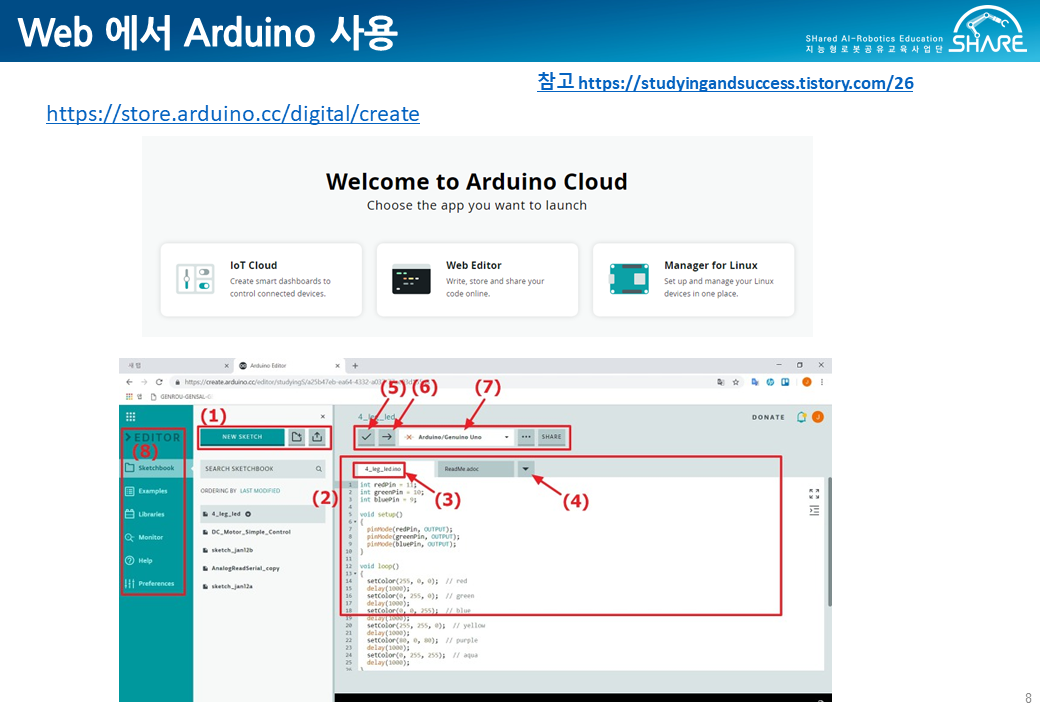The height and width of the screenshot is (720, 1040).
Task: Click the Manager for Linux board icon
Action: (629, 279)
